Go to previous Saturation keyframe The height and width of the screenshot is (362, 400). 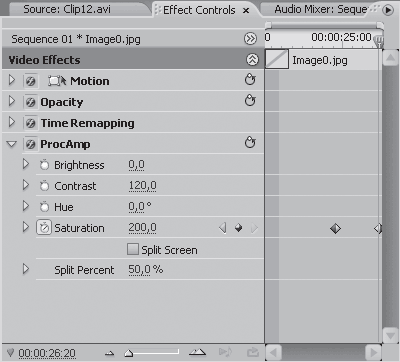coord(223,228)
